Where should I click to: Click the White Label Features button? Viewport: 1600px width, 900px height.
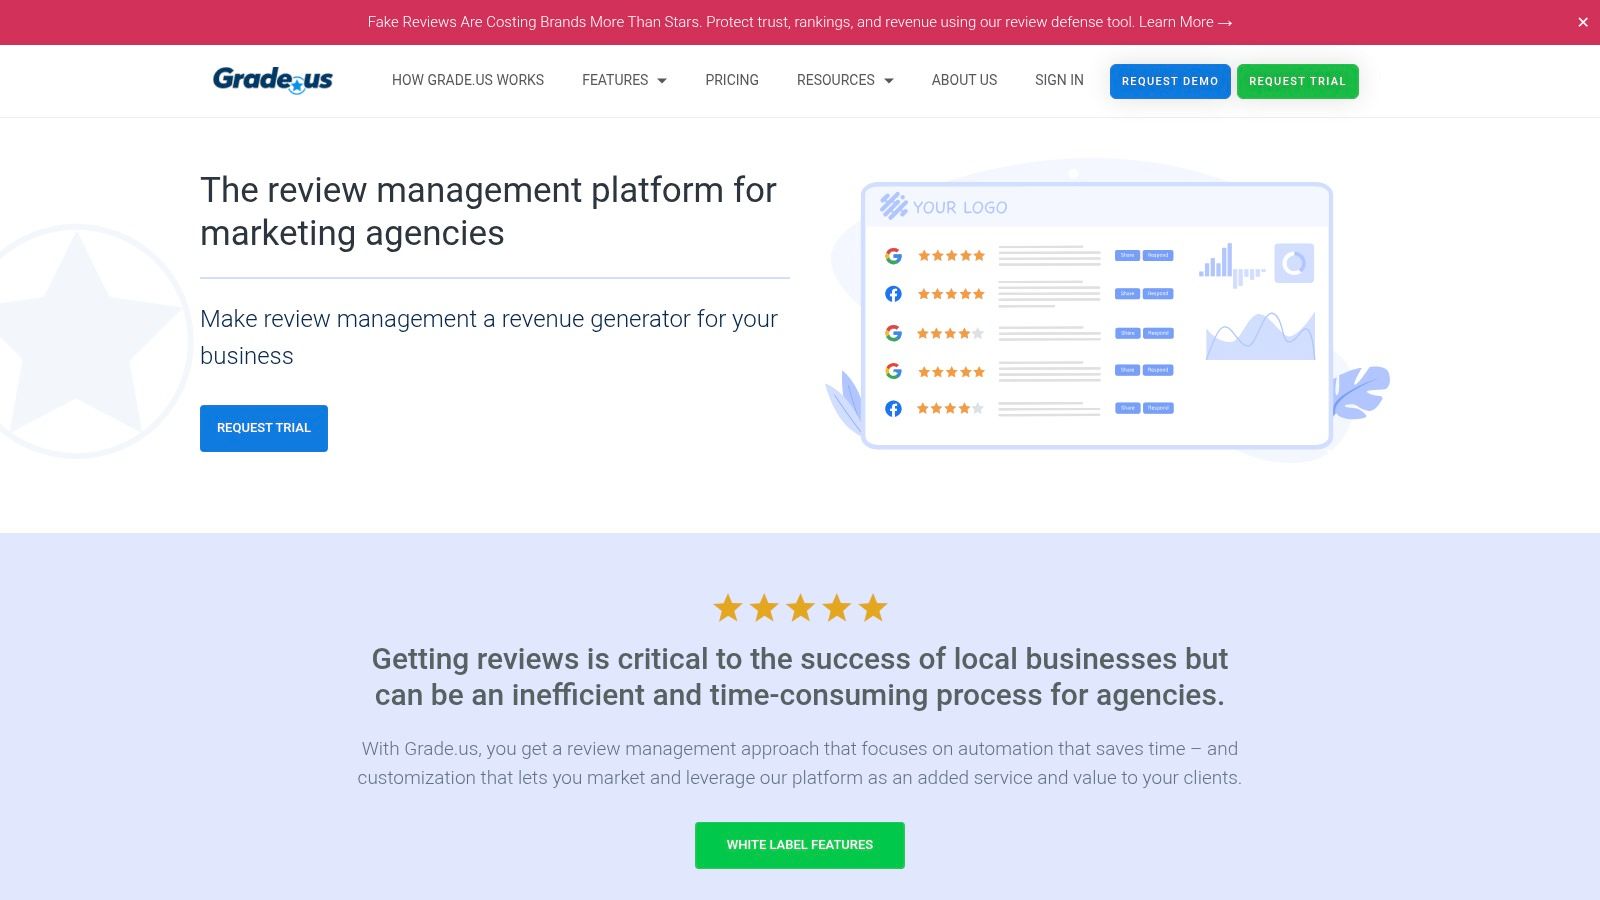[800, 845]
